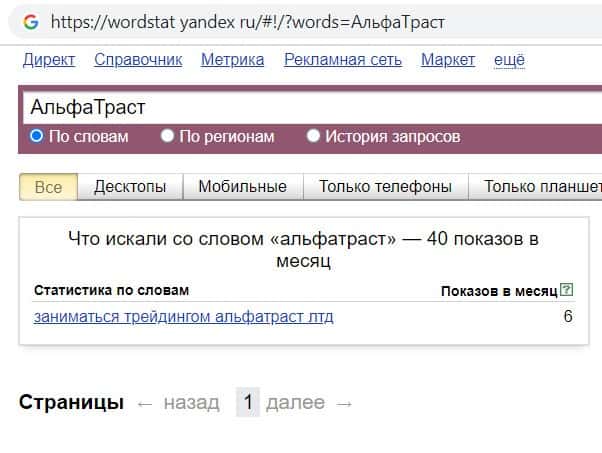
Task: Click page number 1 in pagination
Action: (248, 402)
